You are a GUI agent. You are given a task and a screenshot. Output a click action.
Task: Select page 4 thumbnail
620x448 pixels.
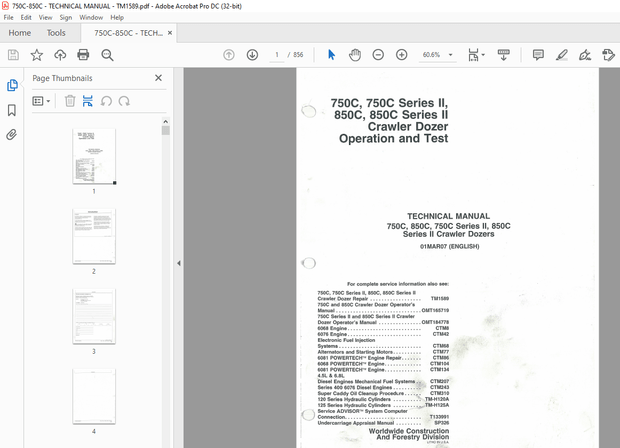94,396
